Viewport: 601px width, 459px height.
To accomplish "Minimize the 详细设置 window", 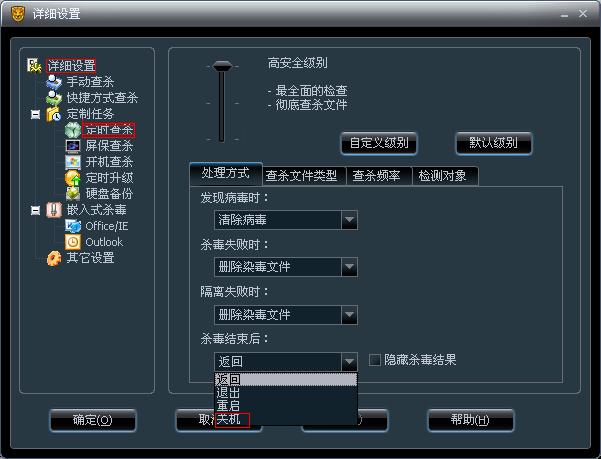I will click(564, 15).
